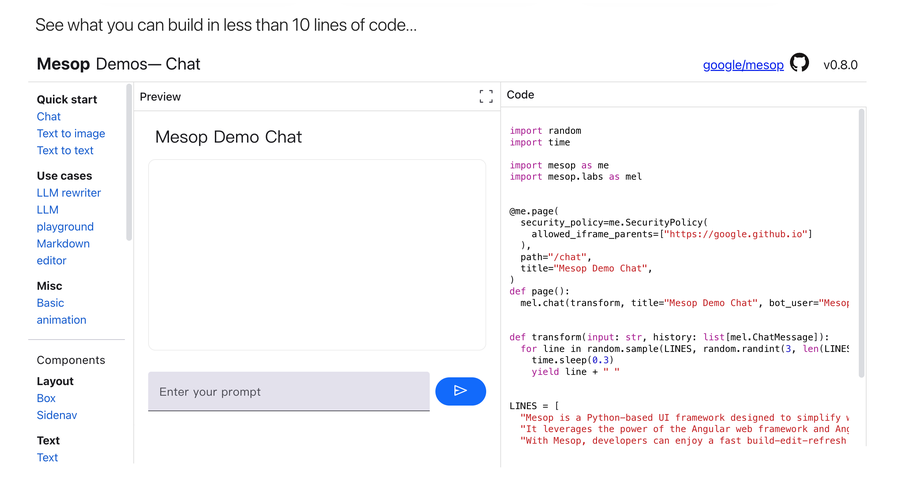Click the v0.8.0 version label

[841, 65]
